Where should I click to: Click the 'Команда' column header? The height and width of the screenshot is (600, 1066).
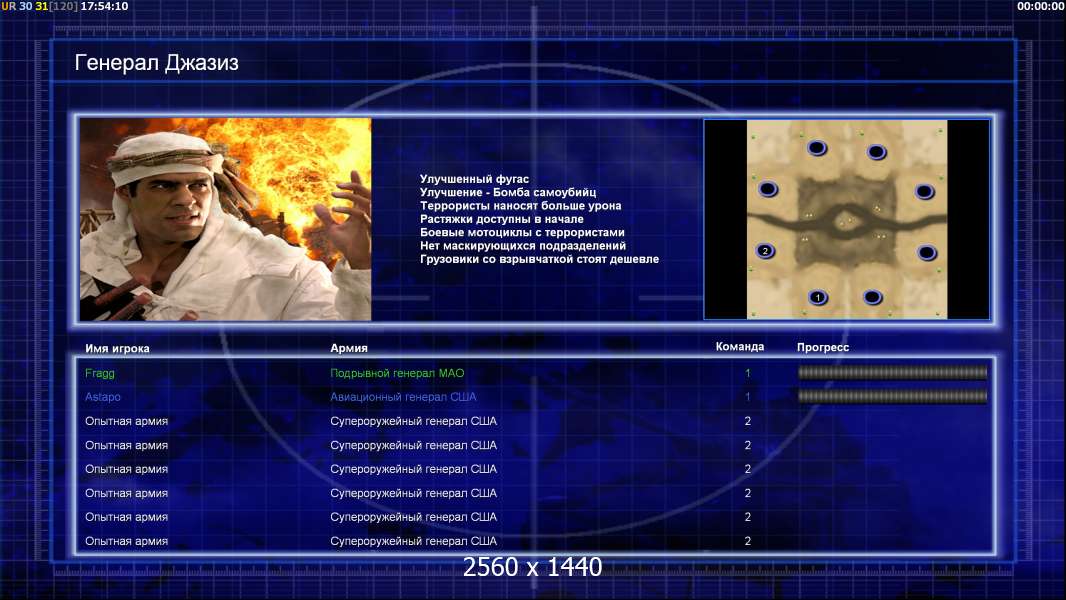pyautogui.click(x=740, y=347)
